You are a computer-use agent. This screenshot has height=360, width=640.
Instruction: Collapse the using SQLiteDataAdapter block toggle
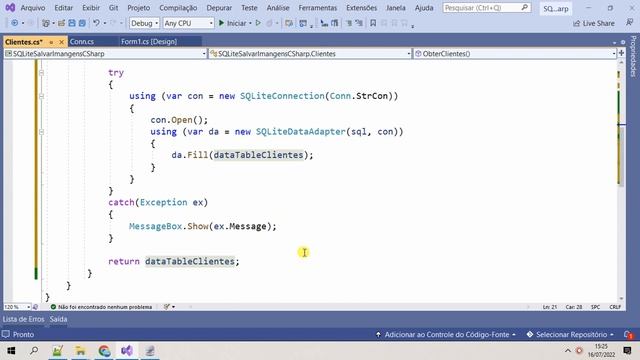pyautogui.click(x=41, y=132)
